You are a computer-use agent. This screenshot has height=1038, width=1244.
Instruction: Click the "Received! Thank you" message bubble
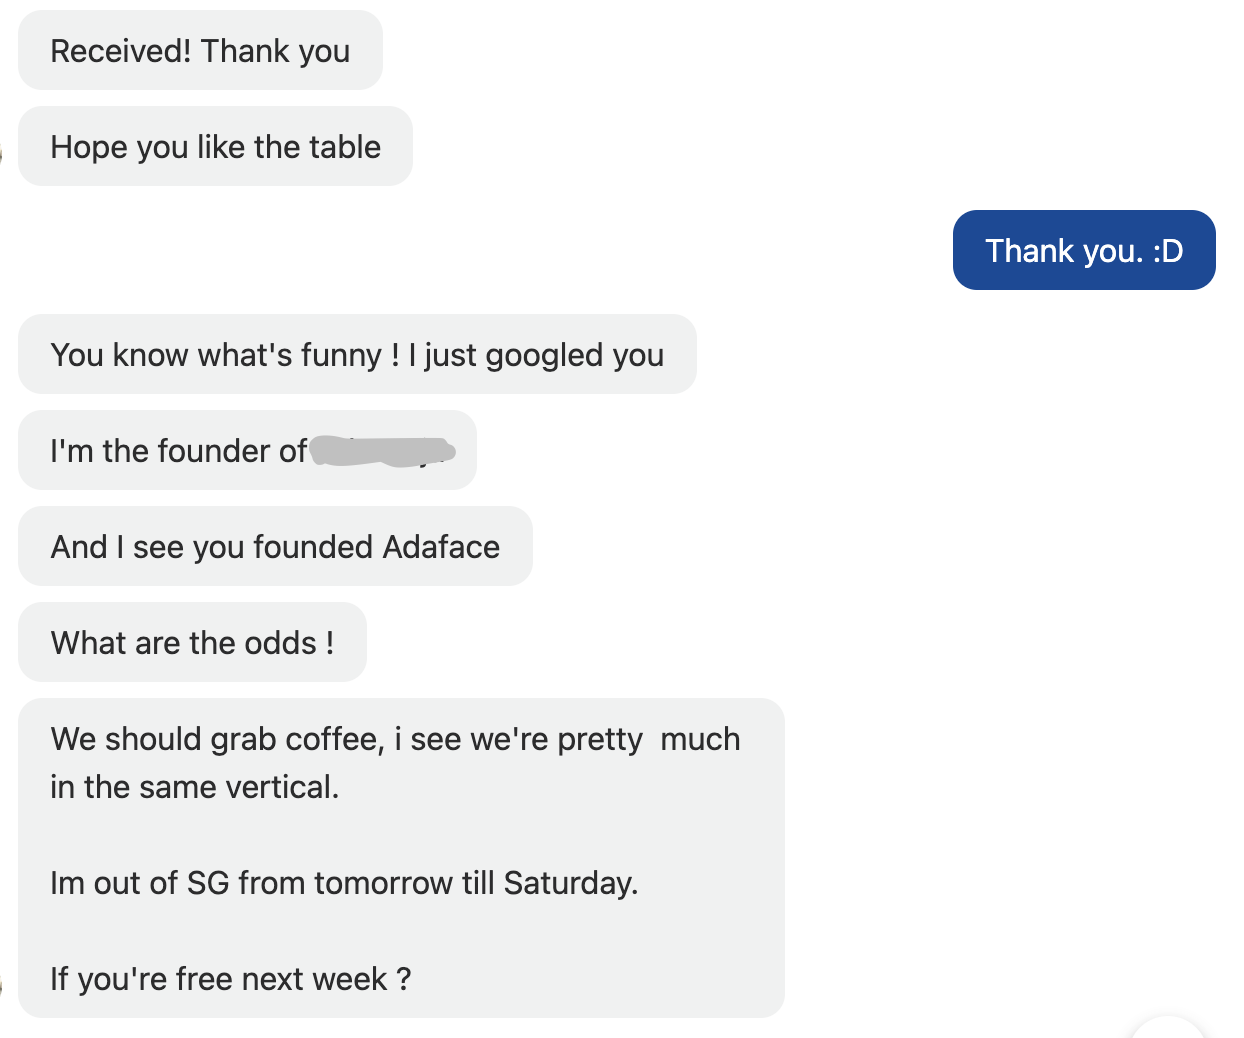coord(200,51)
